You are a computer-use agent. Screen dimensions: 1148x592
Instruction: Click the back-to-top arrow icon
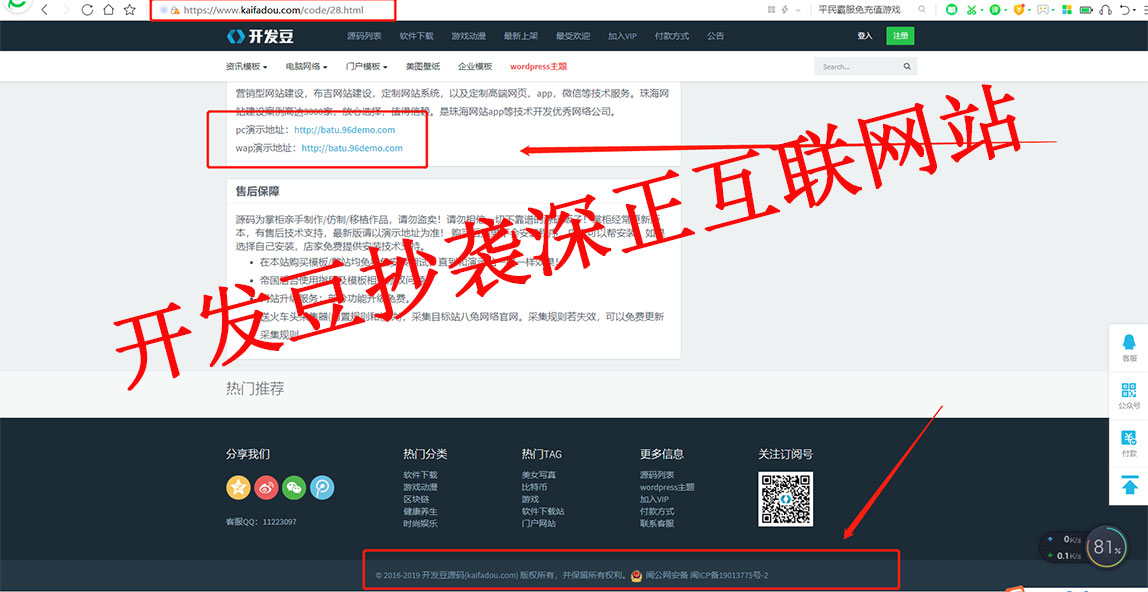click(x=1129, y=486)
